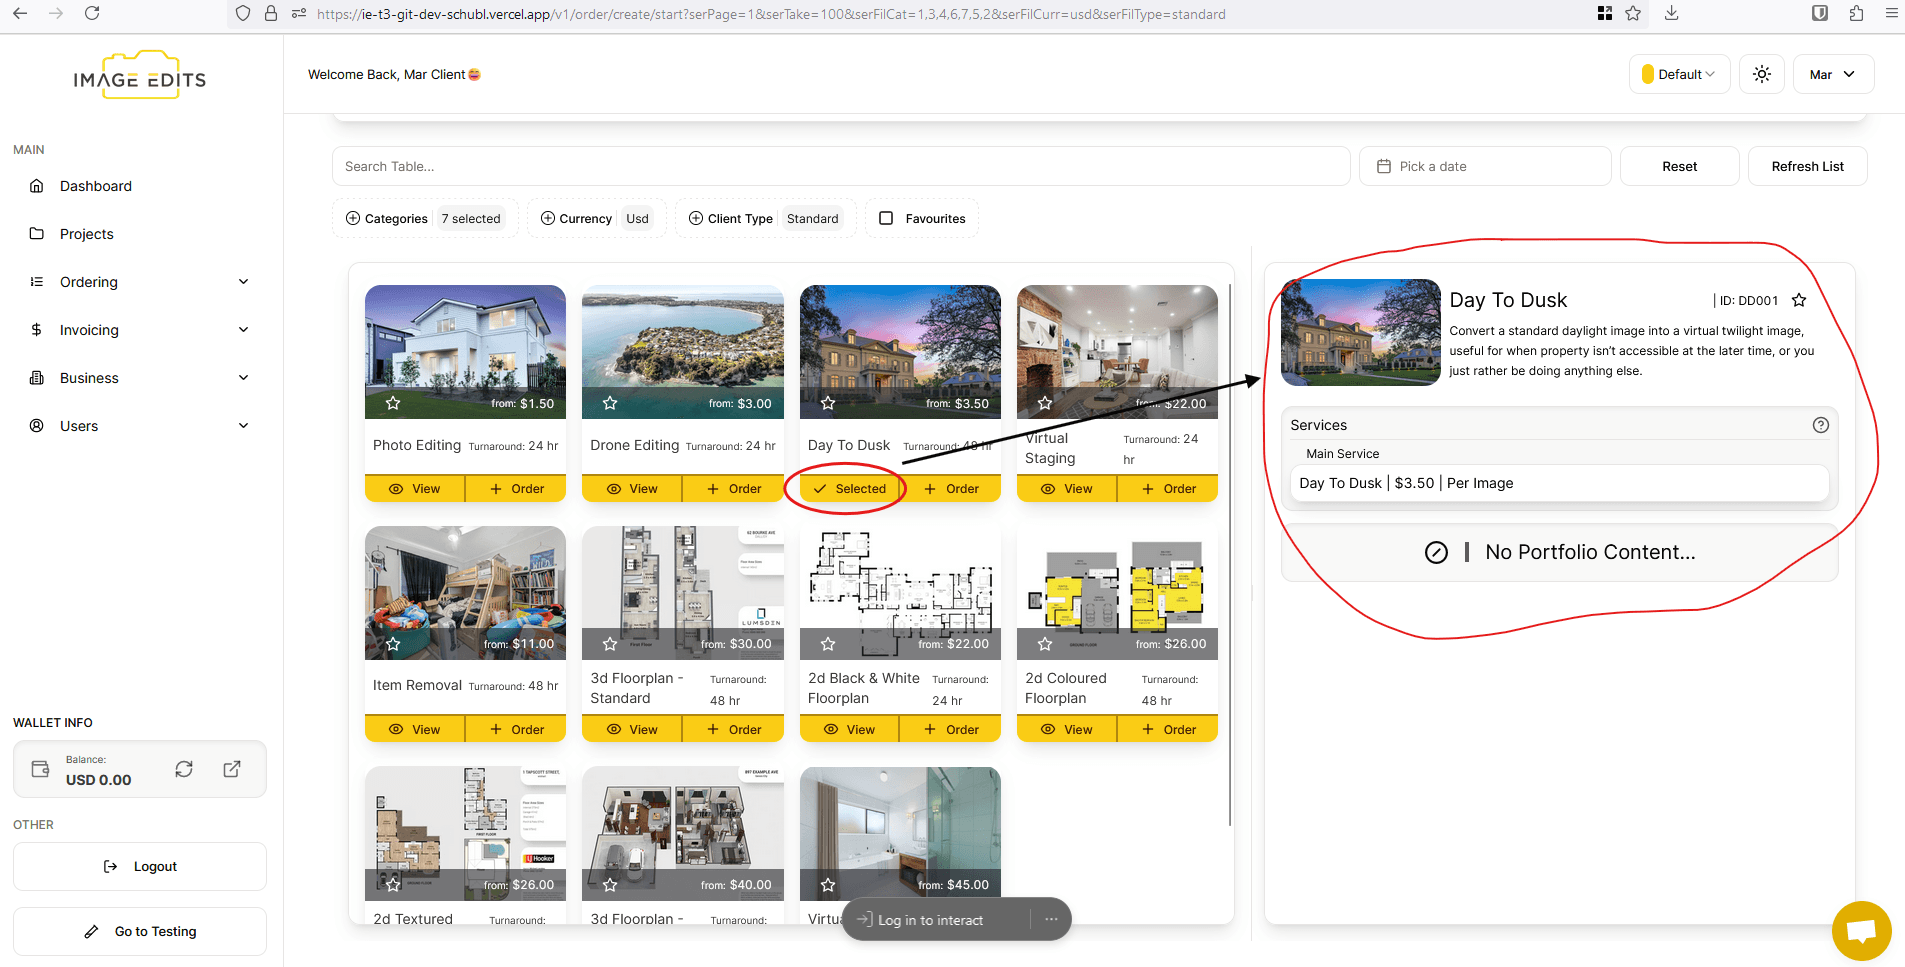
Task: Toggle light/dark theme sun icon
Action: click(1762, 75)
